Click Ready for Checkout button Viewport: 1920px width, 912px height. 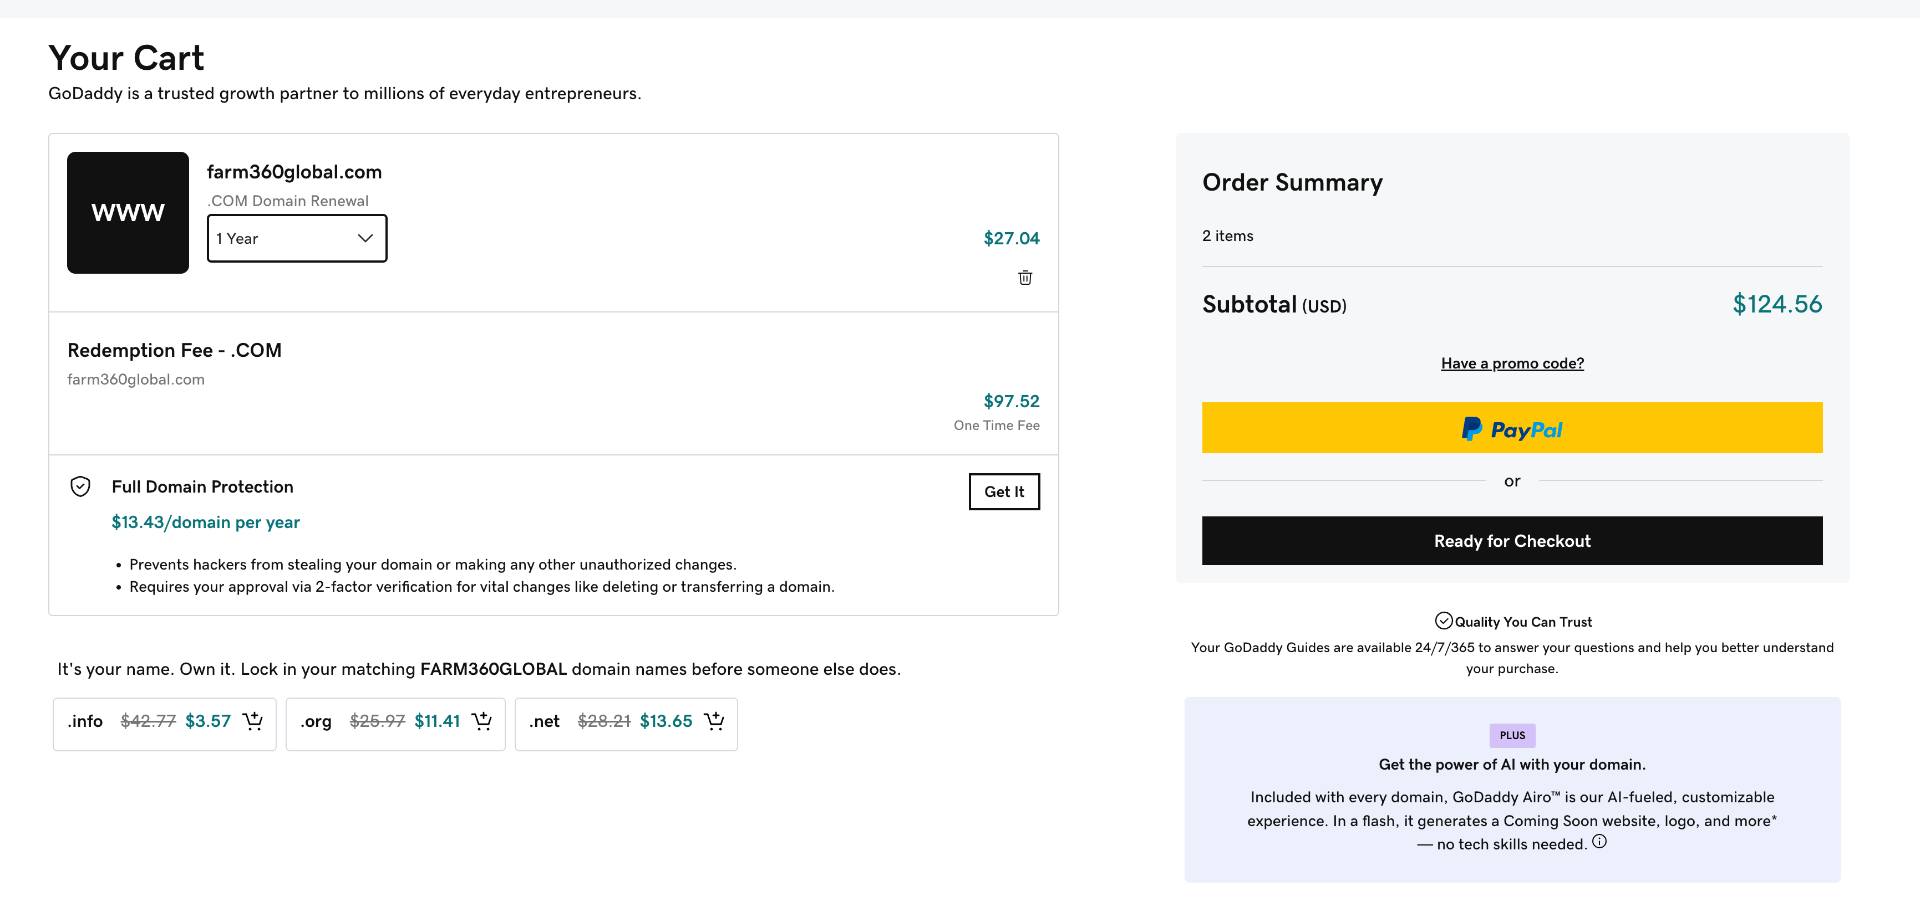click(1512, 541)
